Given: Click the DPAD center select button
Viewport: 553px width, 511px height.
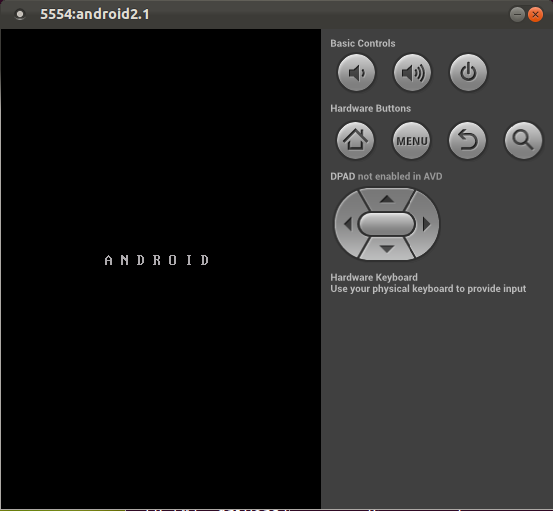Looking at the screenshot, I should [x=387, y=224].
